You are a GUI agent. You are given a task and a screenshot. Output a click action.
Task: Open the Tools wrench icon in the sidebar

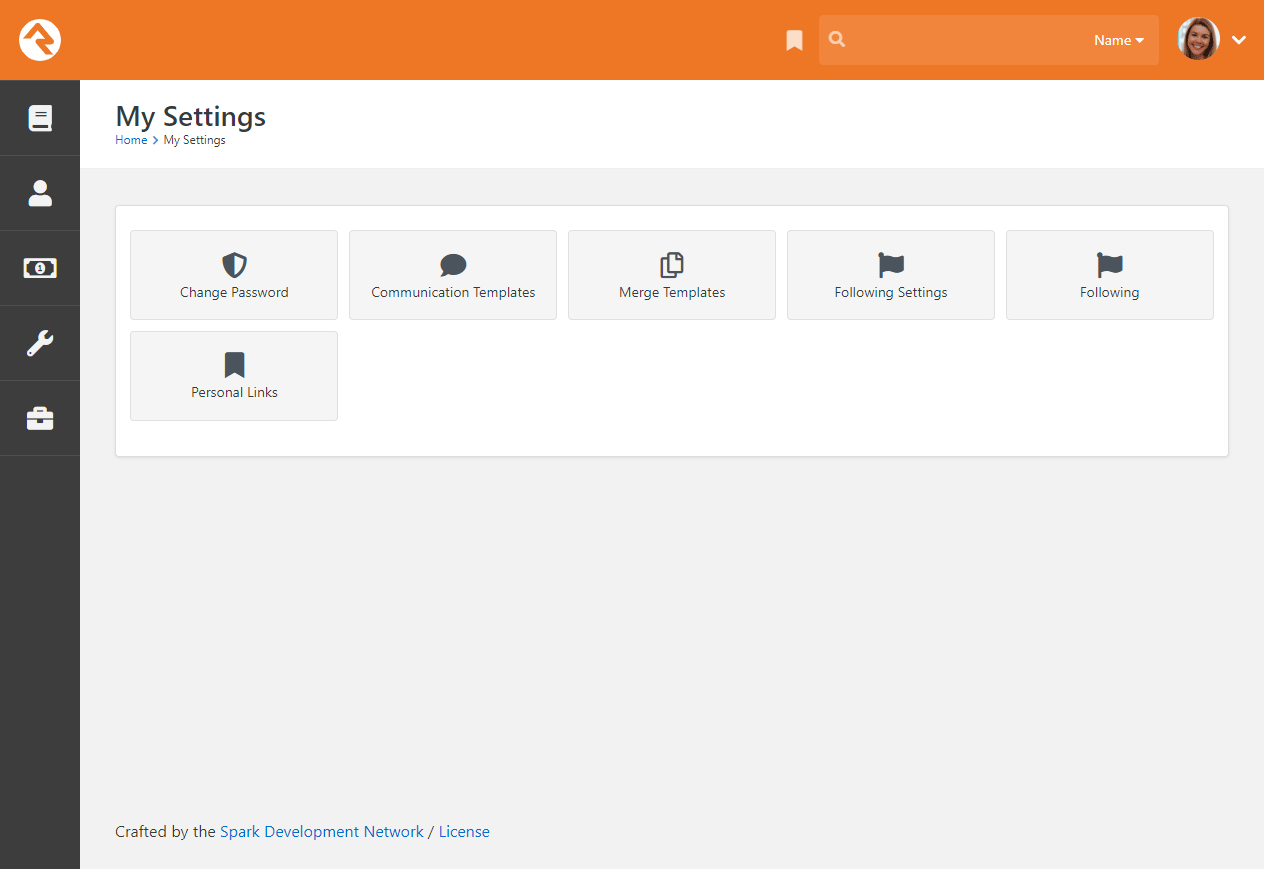click(40, 343)
